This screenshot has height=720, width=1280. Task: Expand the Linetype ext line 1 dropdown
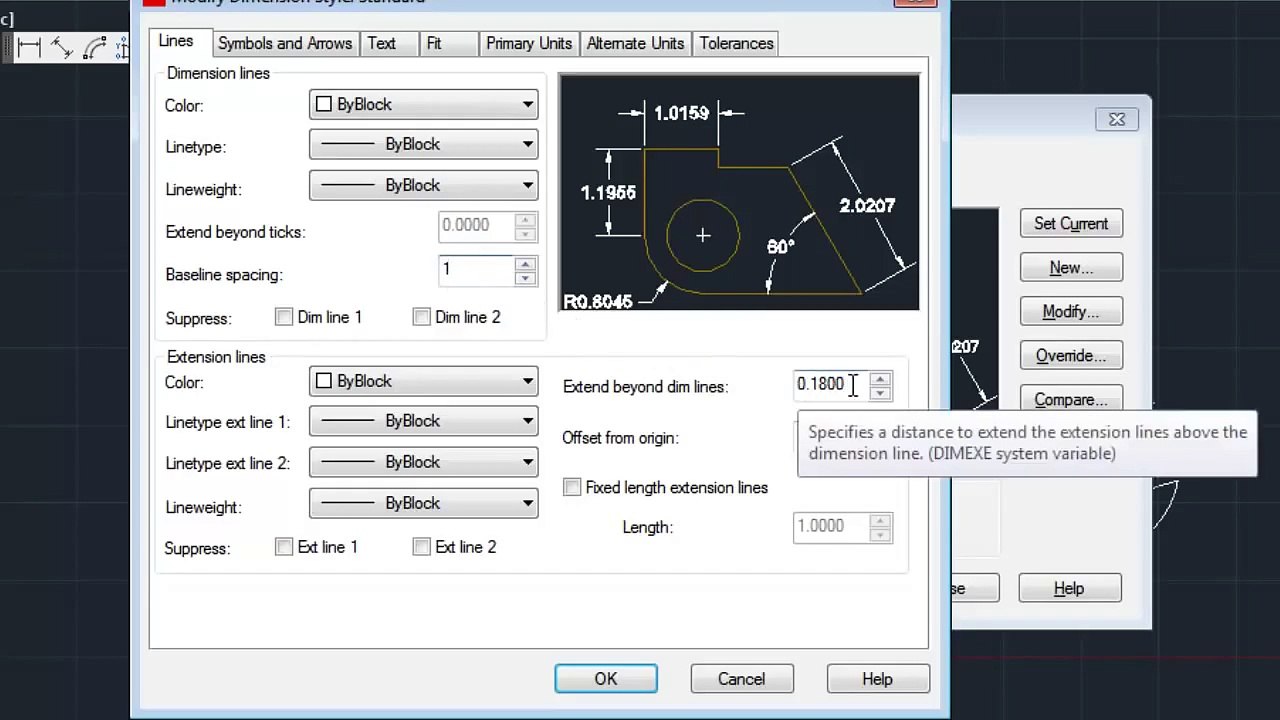click(424, 422)
